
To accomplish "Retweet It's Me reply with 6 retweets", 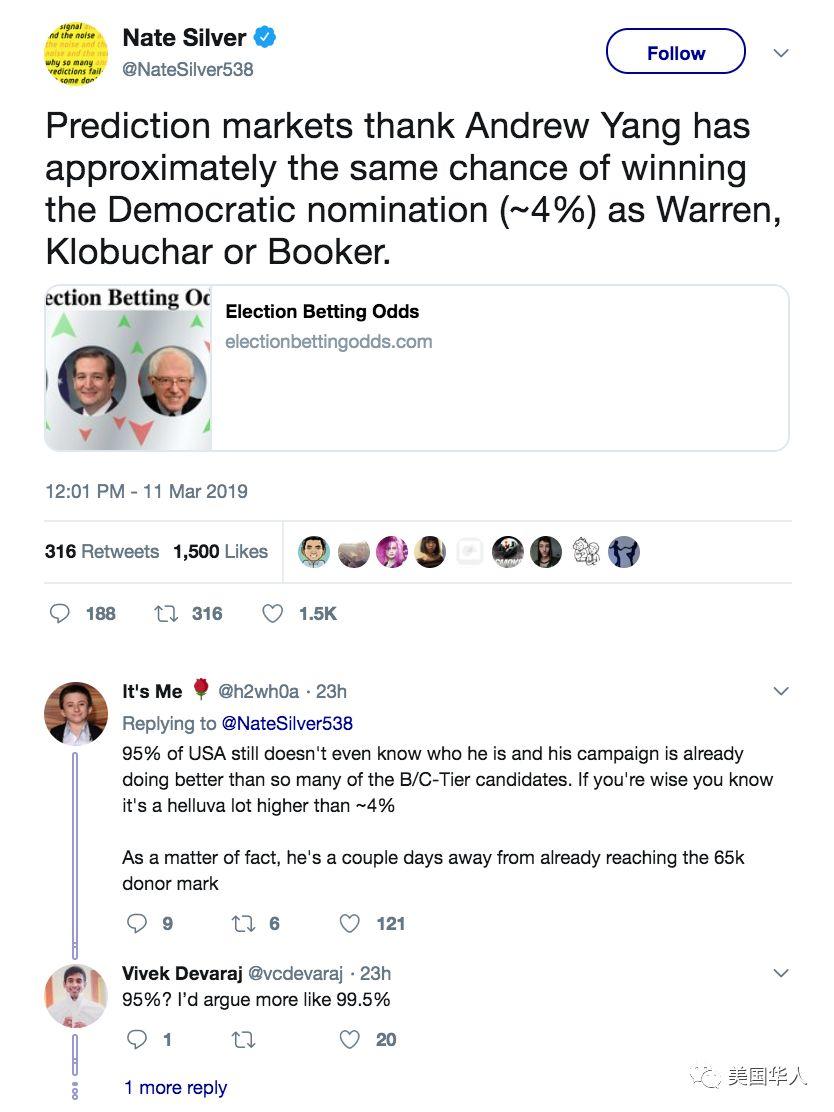I will tap(243, 924).
